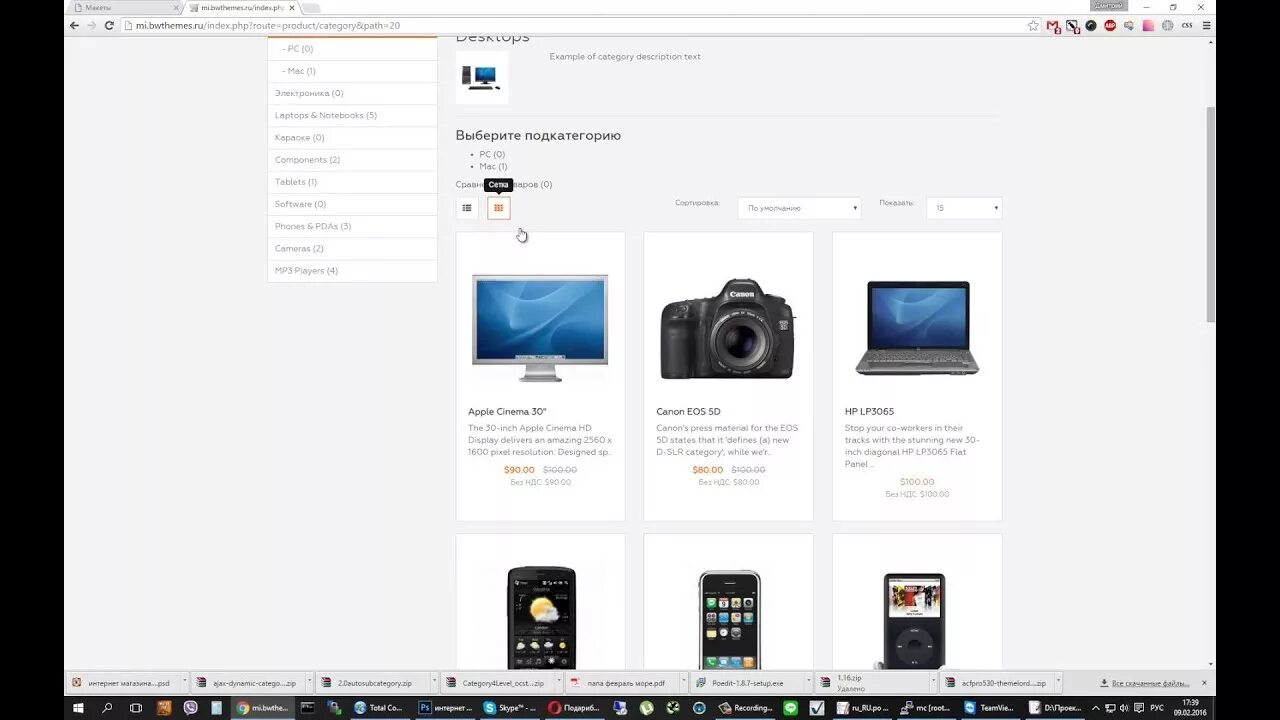Open the Chrome hamburger menu
This screenshot has width=1280, height=720.
pos(1206,26)
